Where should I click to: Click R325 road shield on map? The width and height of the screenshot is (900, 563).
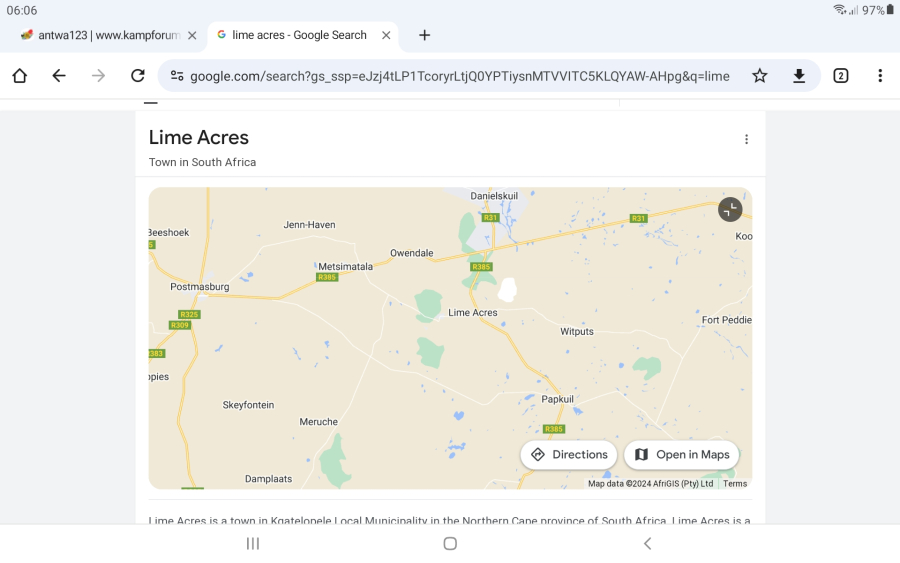point(189,314)
